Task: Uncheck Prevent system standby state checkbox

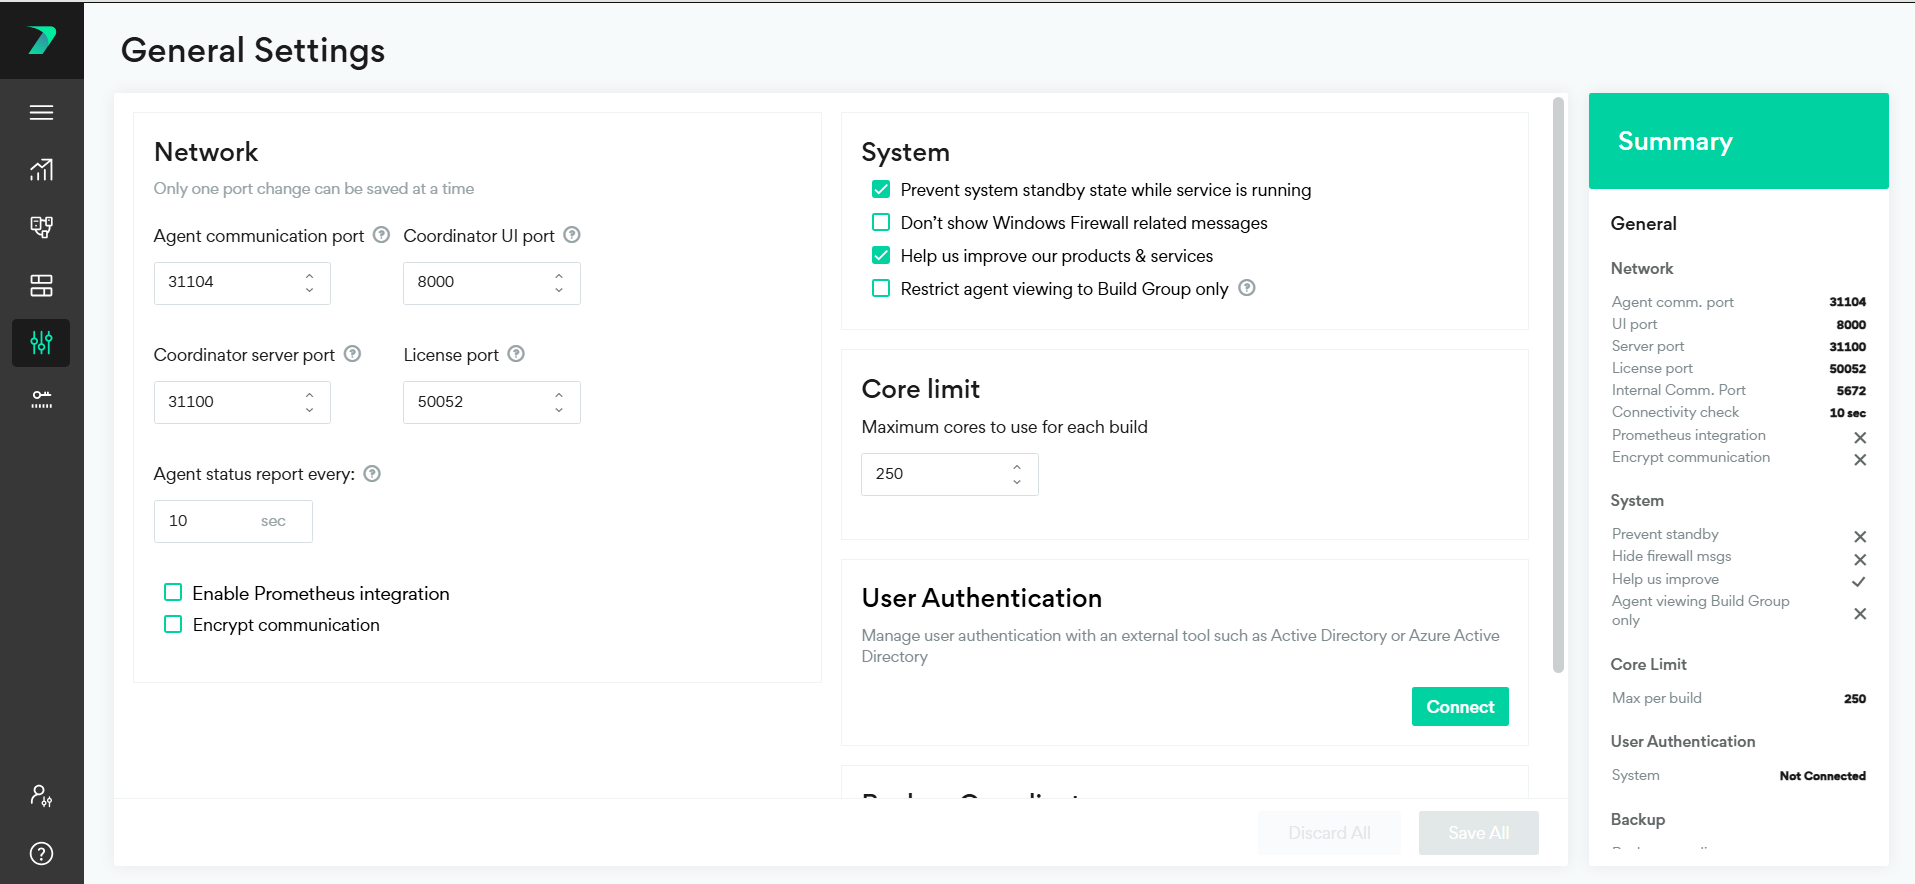Action: coord(881,189)
